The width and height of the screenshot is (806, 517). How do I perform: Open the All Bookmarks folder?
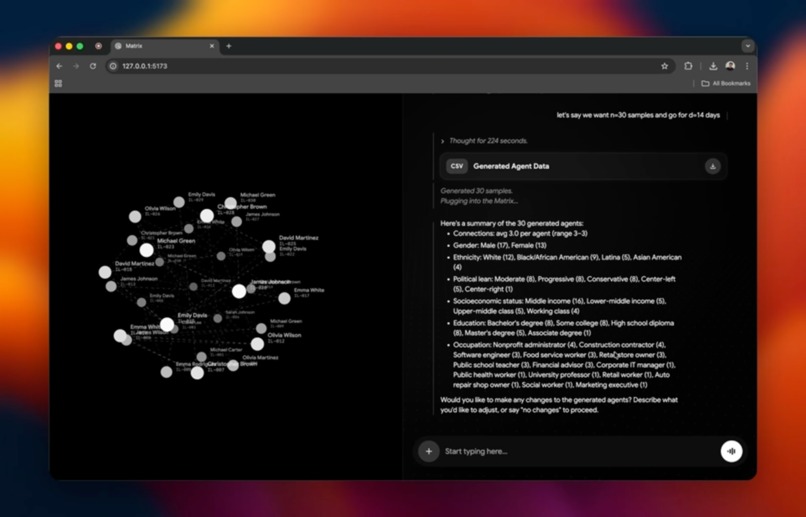coord(726,83)
